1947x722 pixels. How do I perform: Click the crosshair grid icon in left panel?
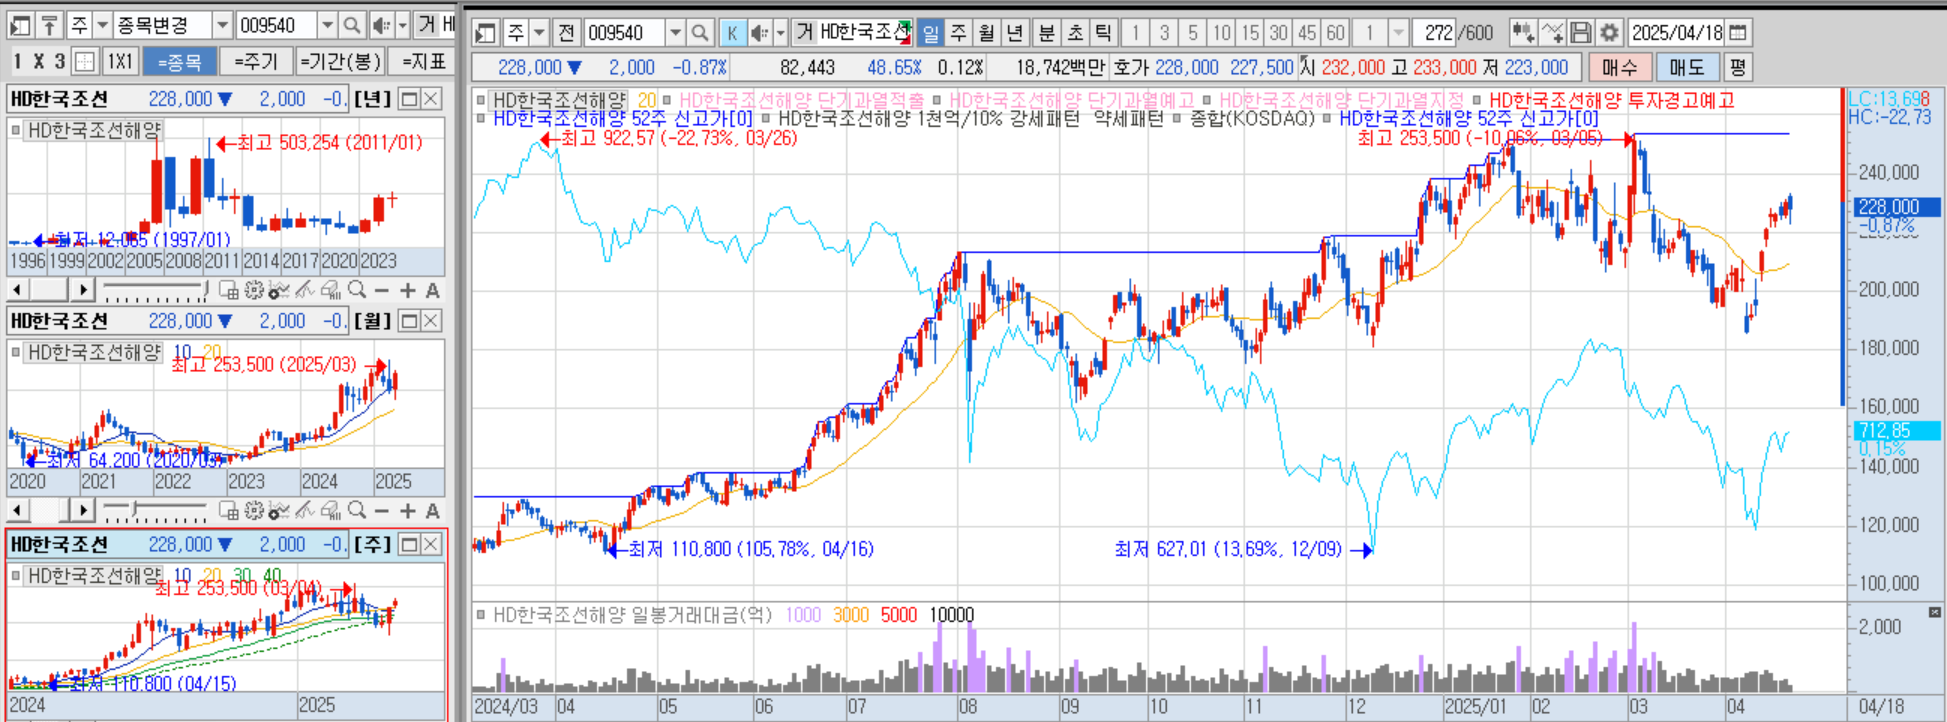pos(85,62)
